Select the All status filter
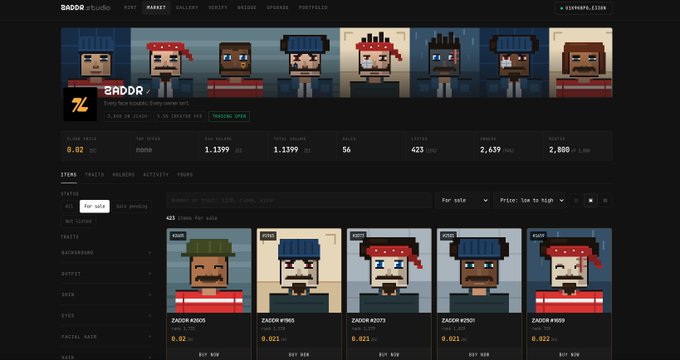The image size is (680, 360). pos(69,206)
